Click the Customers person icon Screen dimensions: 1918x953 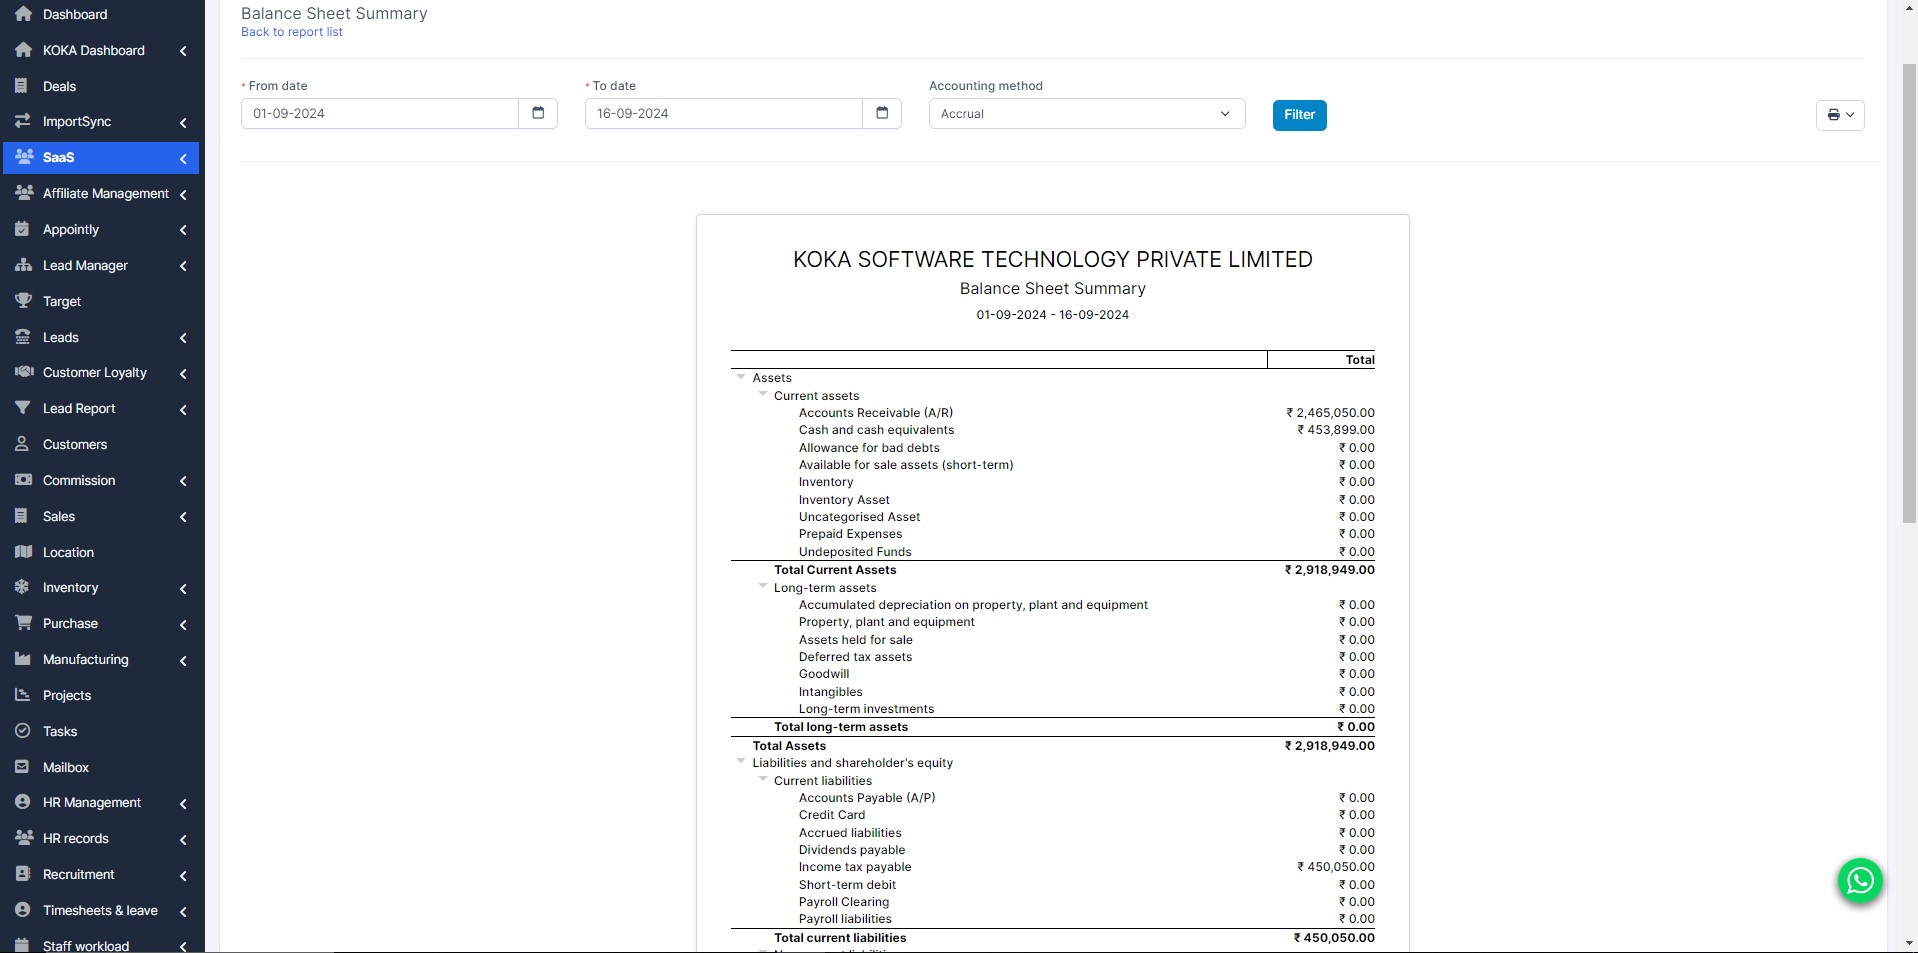coord(22,444)
